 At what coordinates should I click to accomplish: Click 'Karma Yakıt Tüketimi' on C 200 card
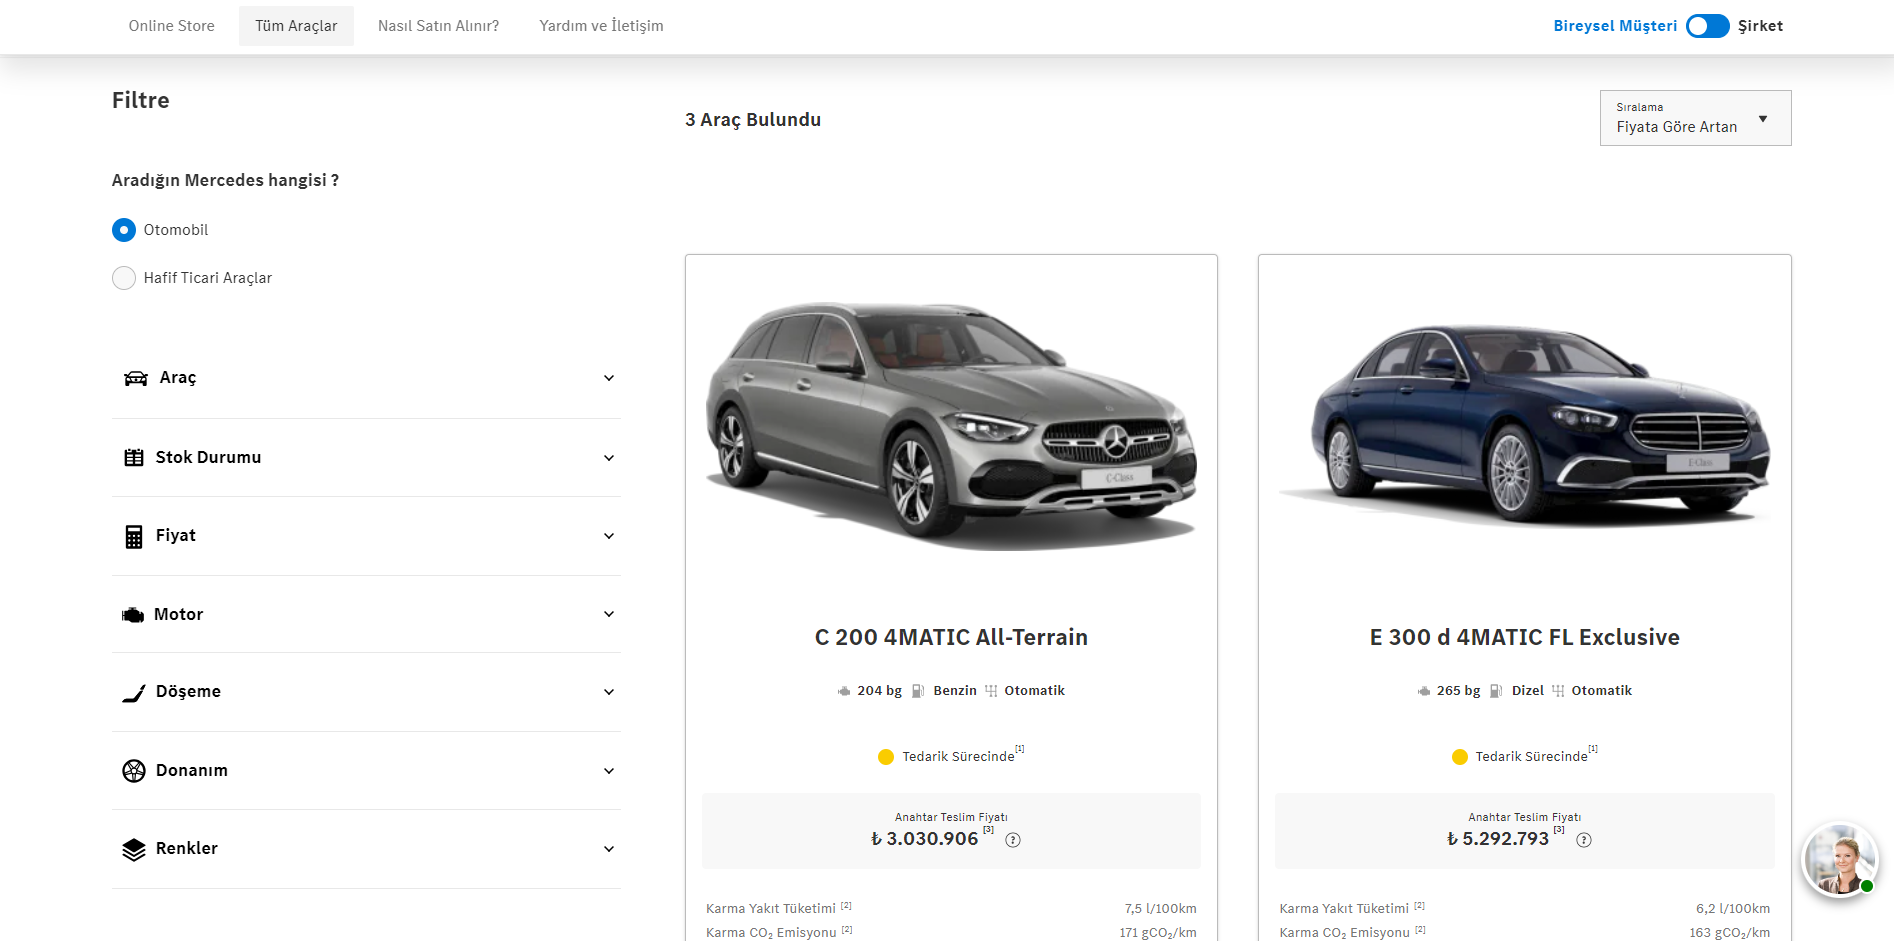pyautogui.click(x=771, y=909)
